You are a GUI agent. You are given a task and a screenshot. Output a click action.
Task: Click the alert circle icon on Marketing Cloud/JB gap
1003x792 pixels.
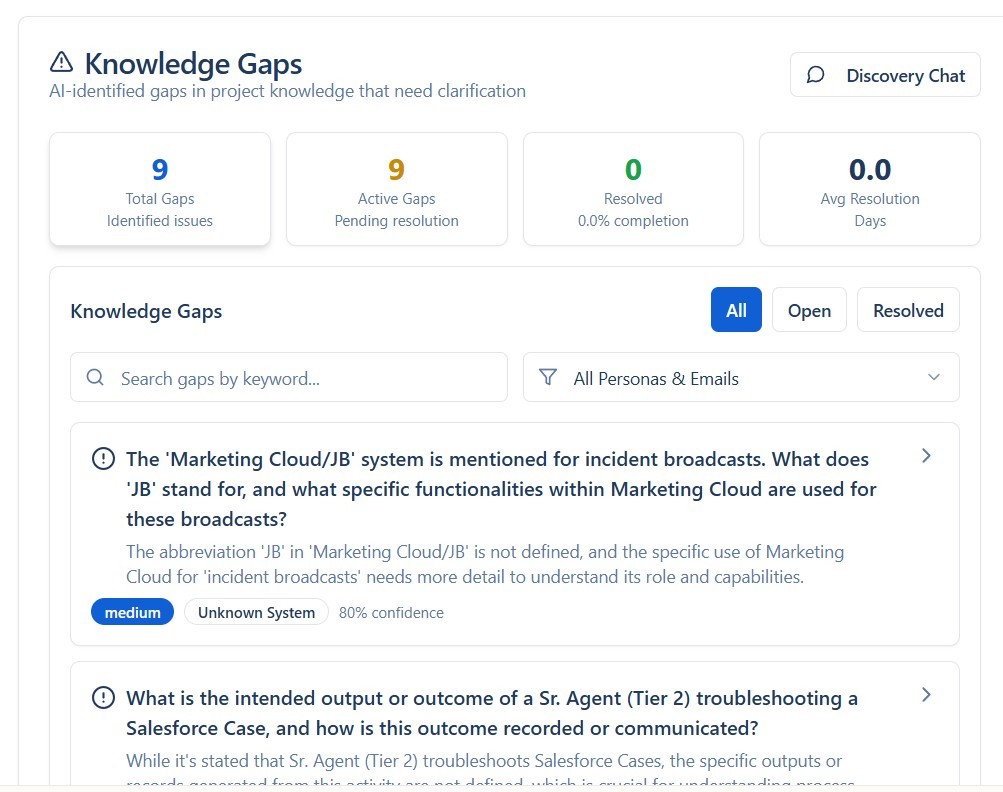[103, 459]
